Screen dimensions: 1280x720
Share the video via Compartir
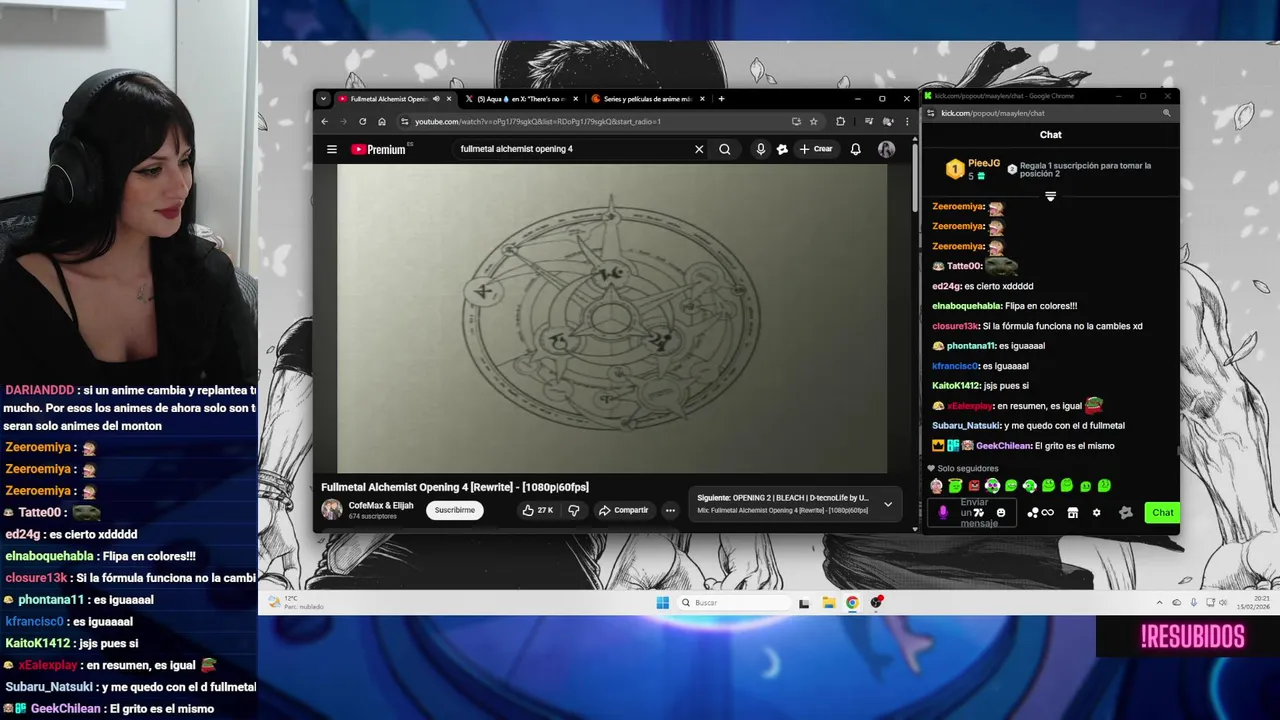click(623, 510)
